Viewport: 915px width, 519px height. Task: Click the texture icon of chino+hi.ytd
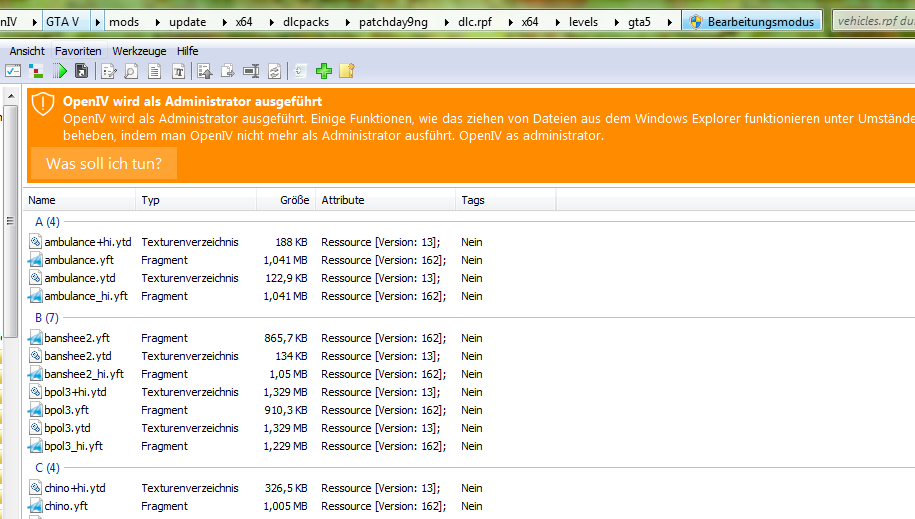(x=36, y=488)
